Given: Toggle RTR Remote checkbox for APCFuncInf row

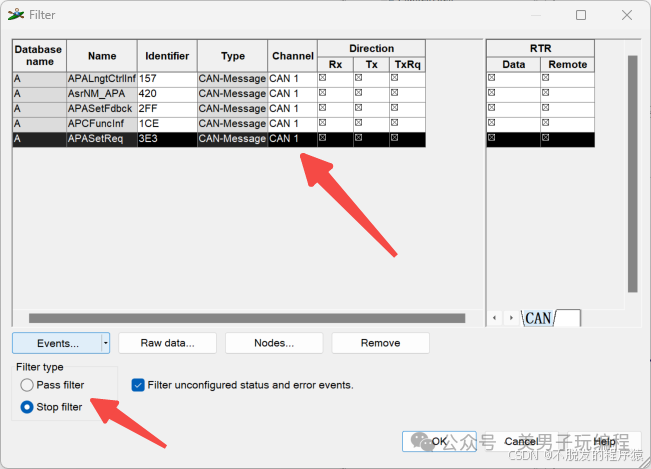Looking at the screenshot, I should point(546,122).
